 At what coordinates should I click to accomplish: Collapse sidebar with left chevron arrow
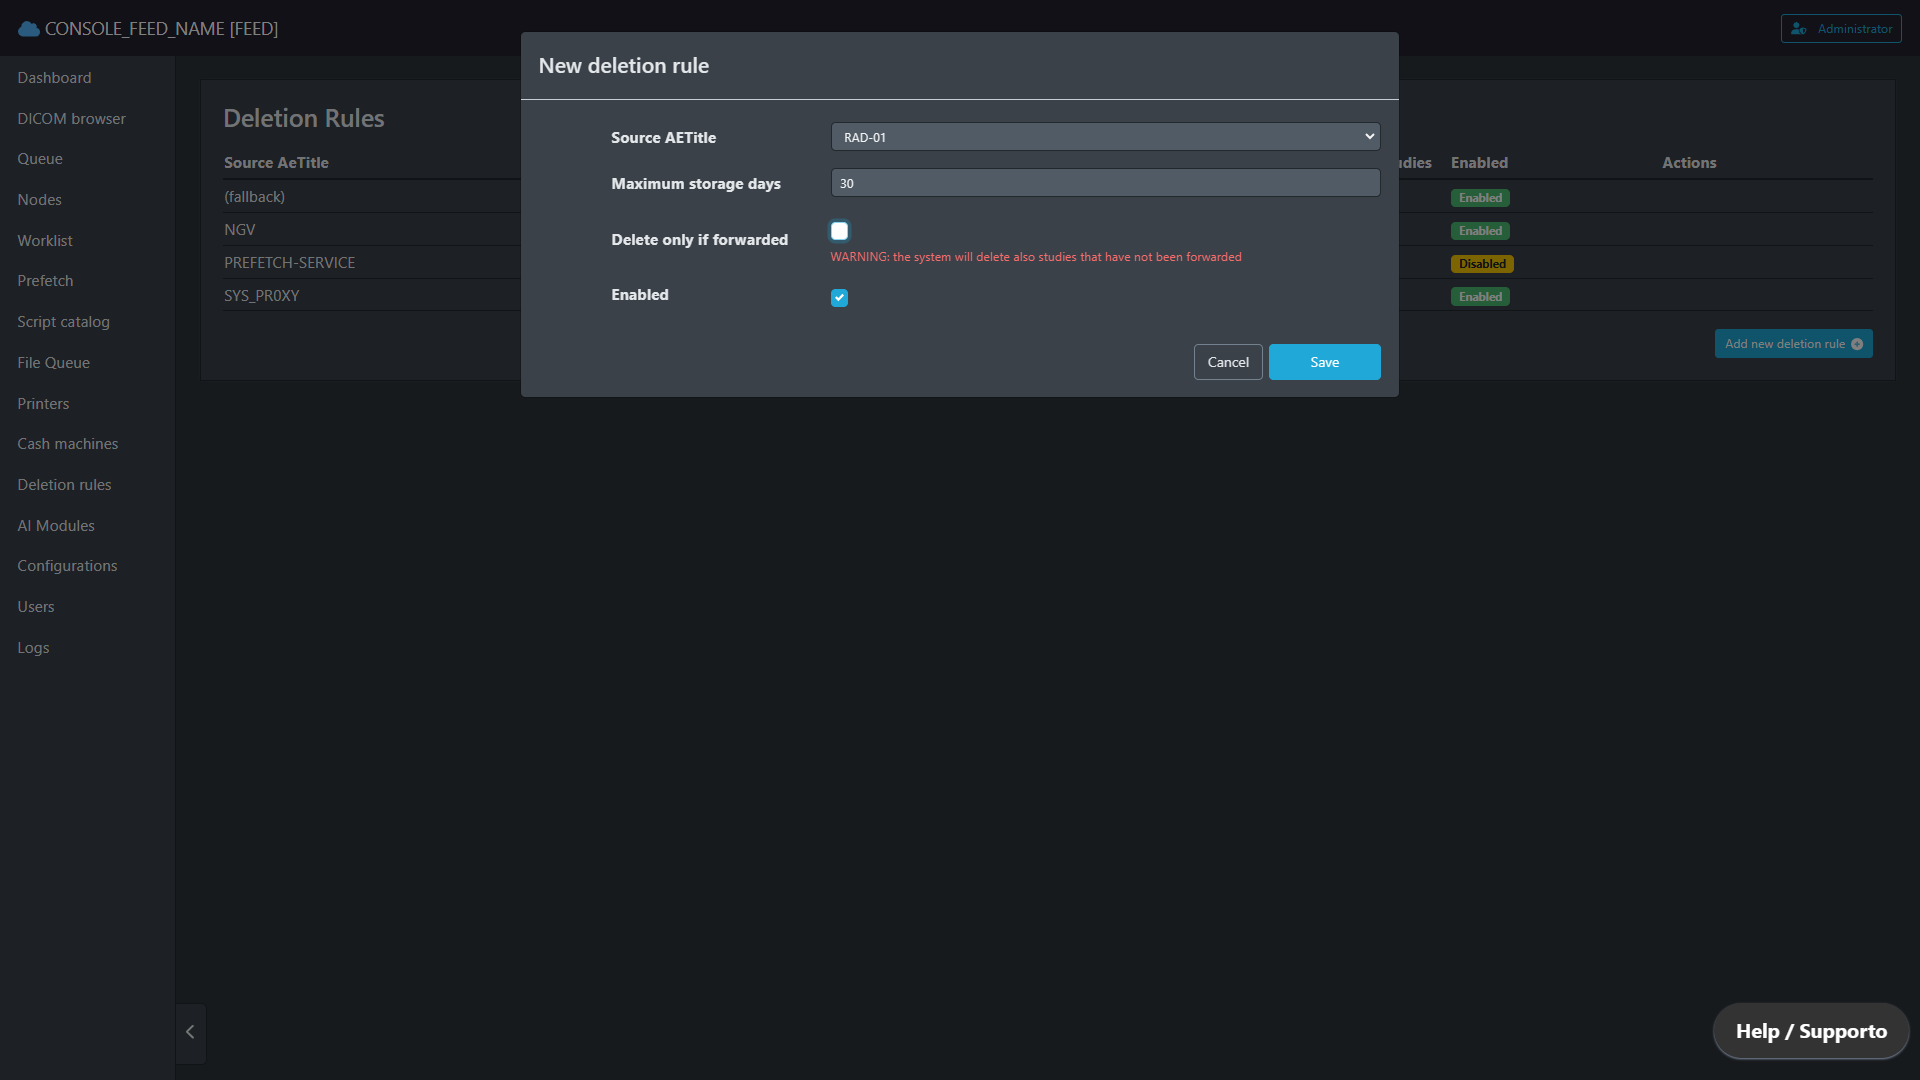[x=190, y=1032]
